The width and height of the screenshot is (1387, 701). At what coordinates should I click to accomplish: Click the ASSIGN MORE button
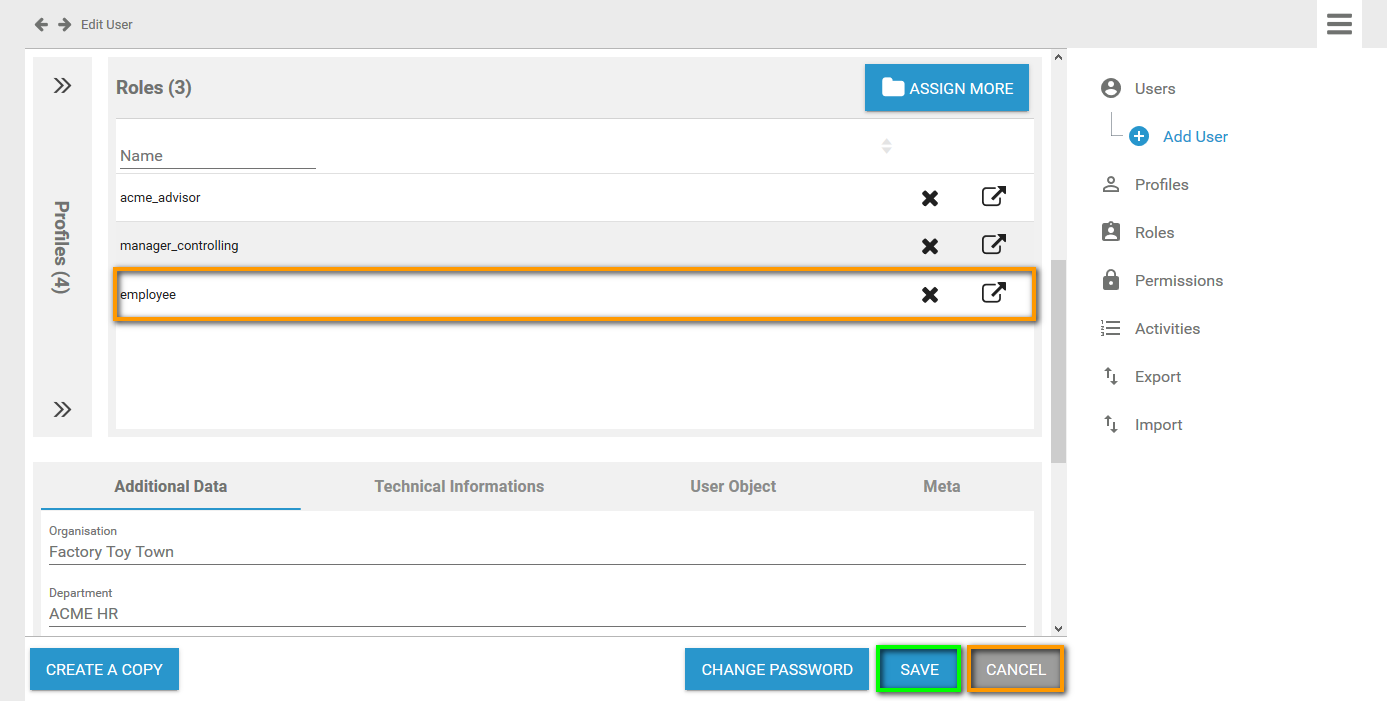tap(947, 88)
